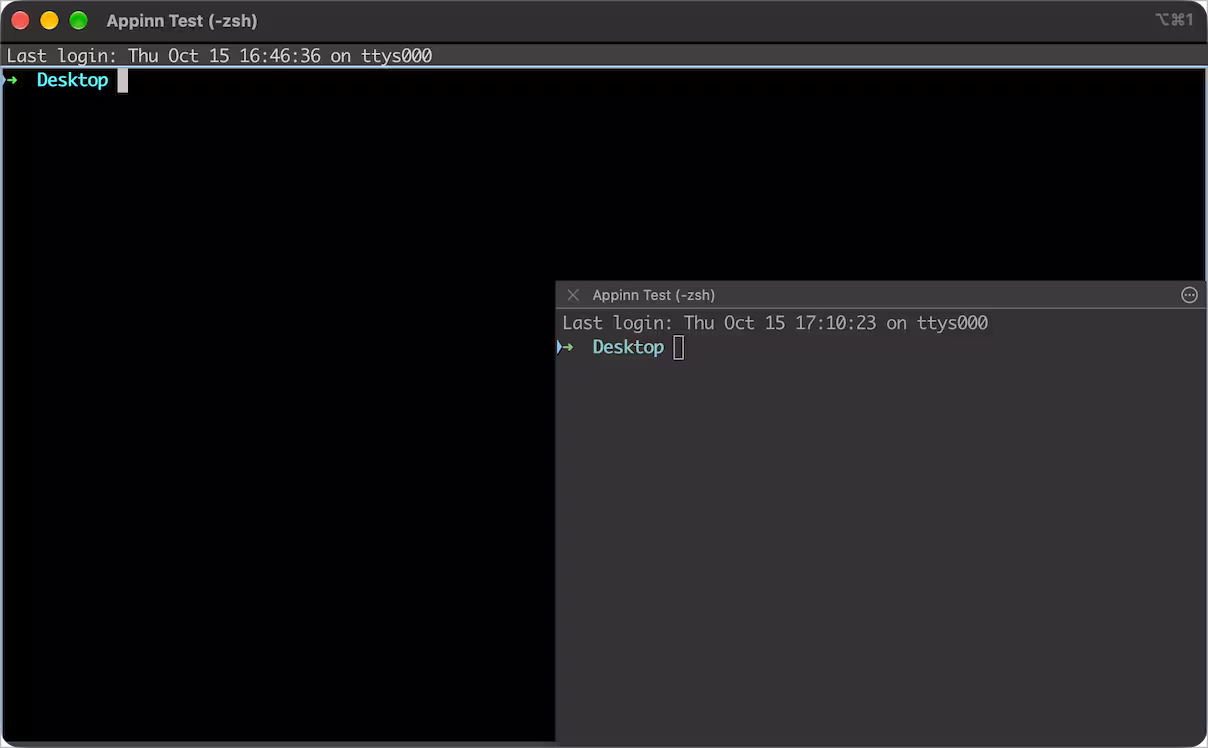The height and width of the screenshot is (748, 1208).
Task: Minimize the window with the yellow button
Action: (49, 20)
